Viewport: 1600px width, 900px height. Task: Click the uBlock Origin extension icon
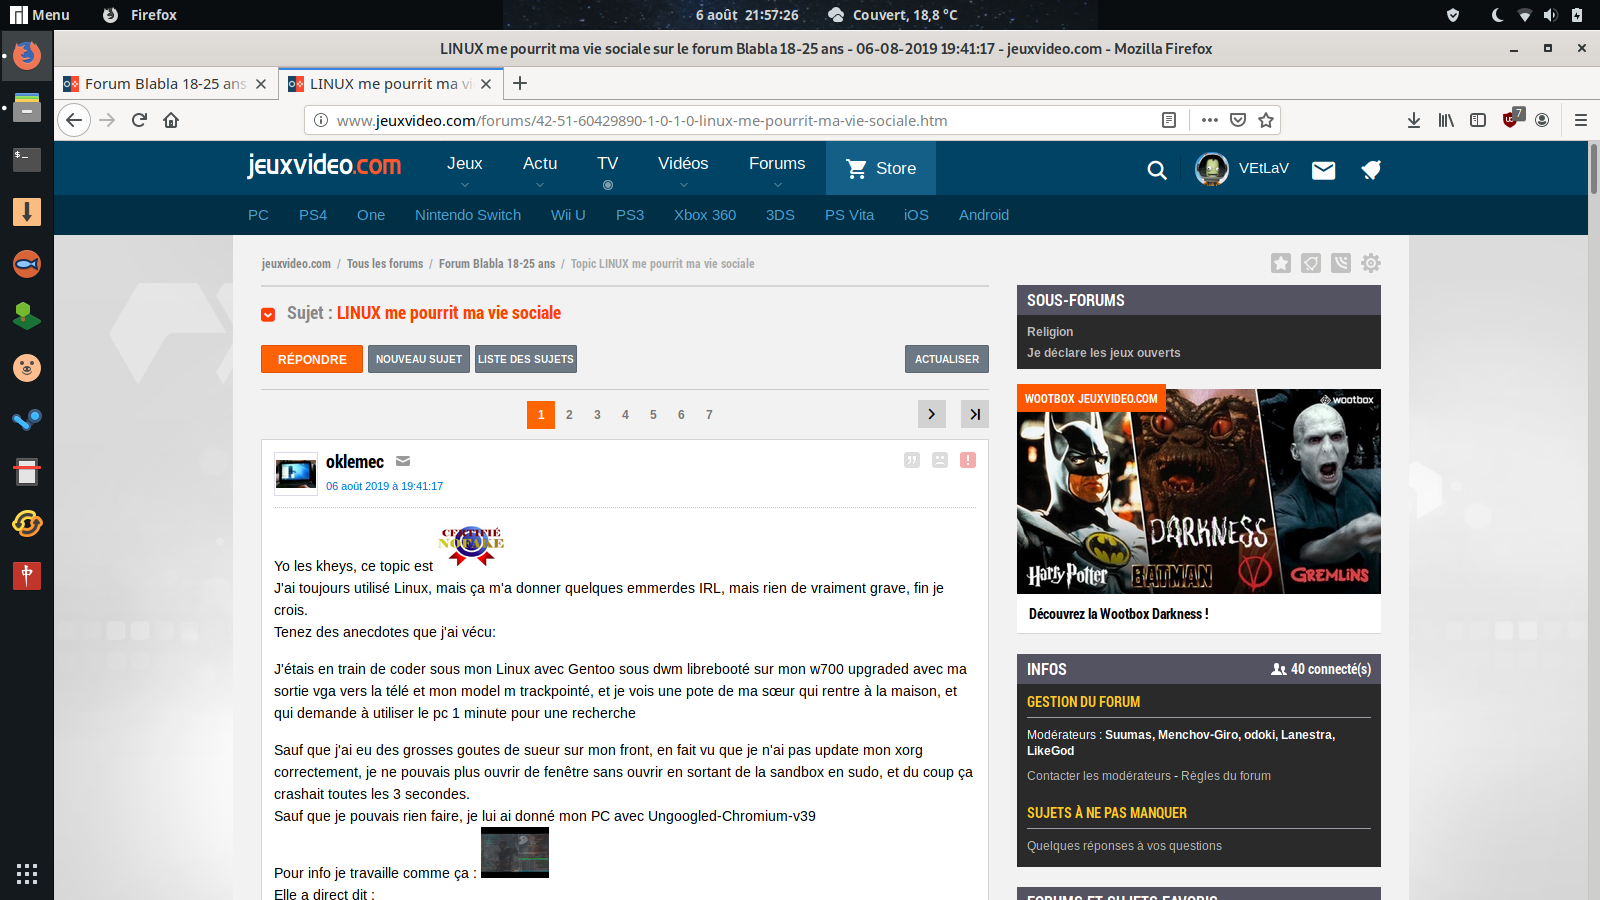point(1511,120)
